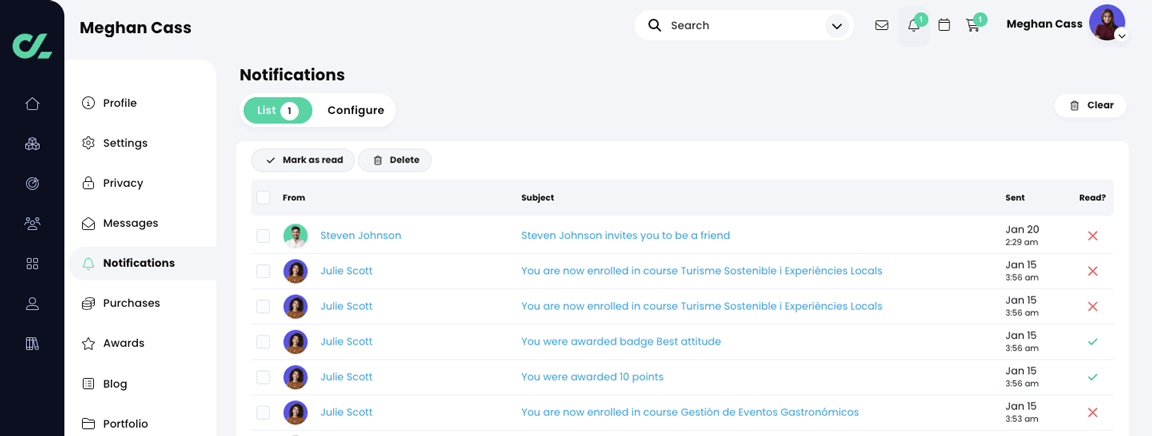The width and height of the screenshot is (1152, 436).
Task: Click Julie Scott avatar on Best attitude row
Action: [x=295, y=342]
